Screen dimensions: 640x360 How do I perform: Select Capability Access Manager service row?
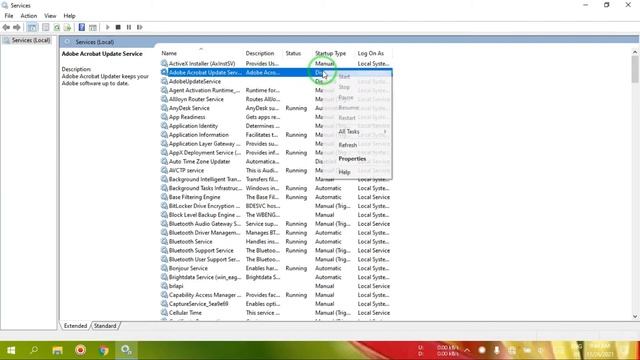[276, 295]
